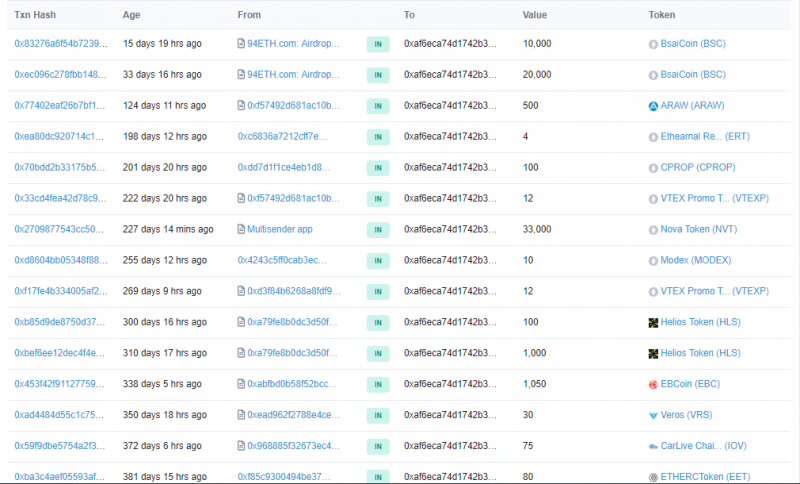Open transaction hash 0xad4484d55c1c75
800x484 pixels.
[59, 415]
